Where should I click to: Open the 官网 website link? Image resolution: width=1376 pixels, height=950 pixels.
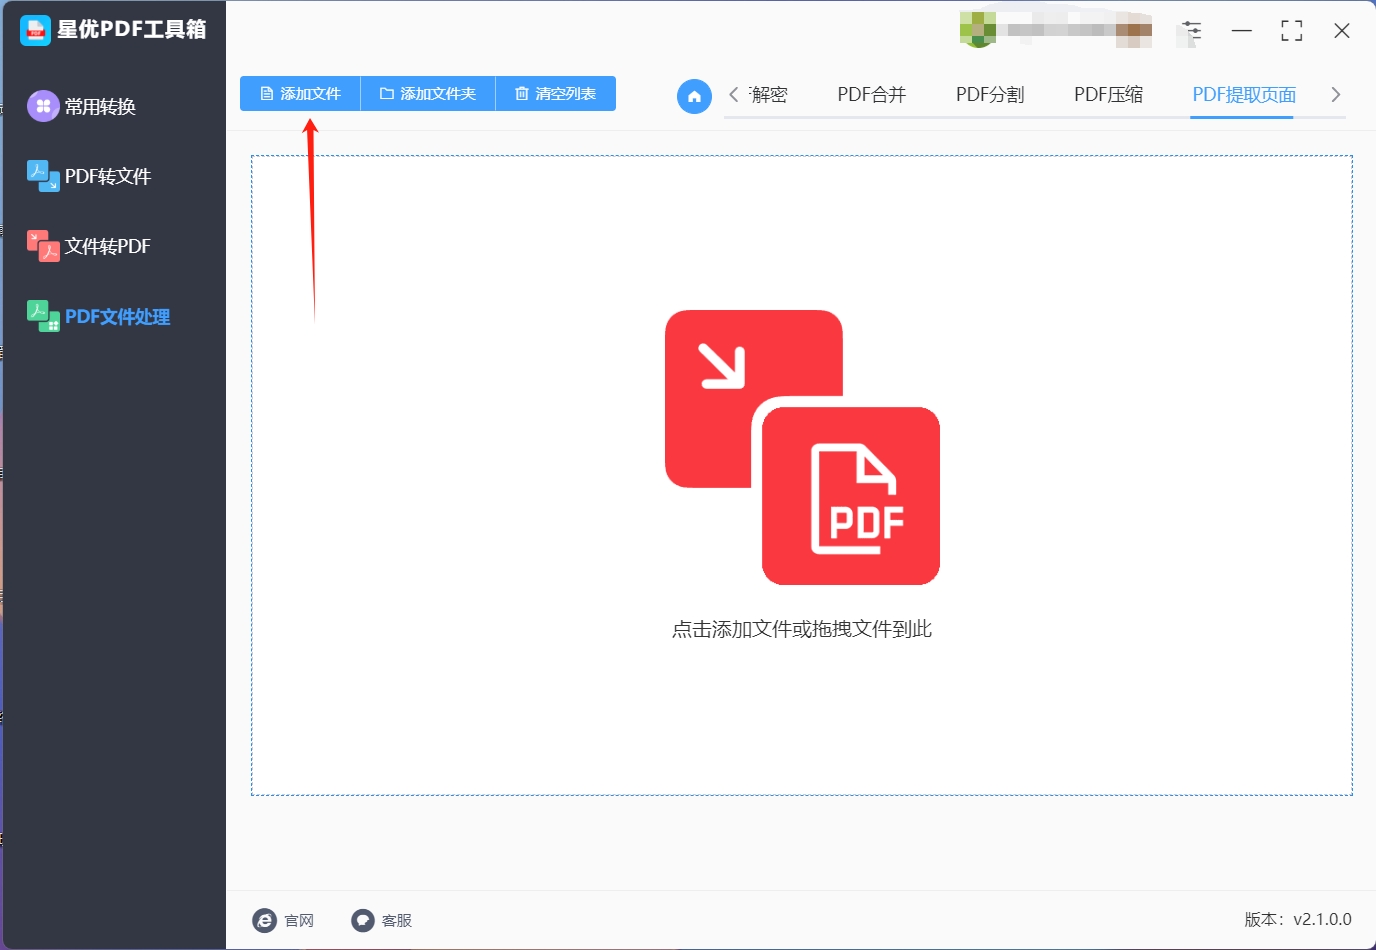coord(284,920)
